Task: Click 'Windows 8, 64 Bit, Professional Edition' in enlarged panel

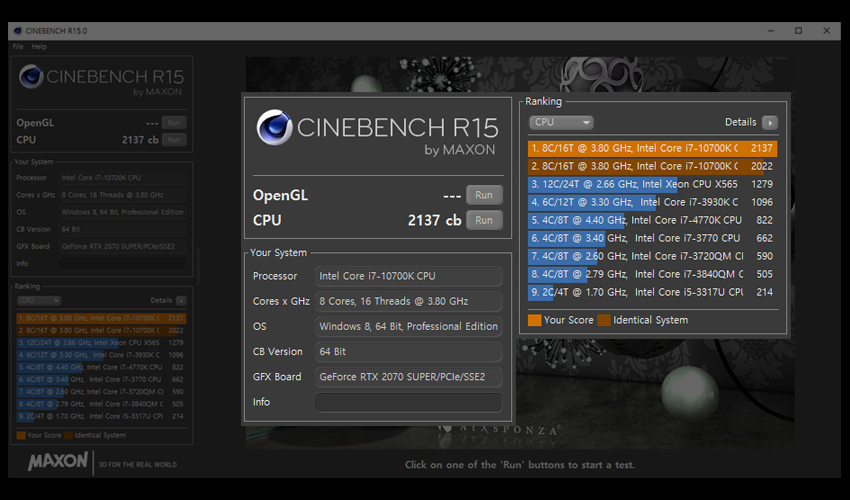Action: [408, 326]
